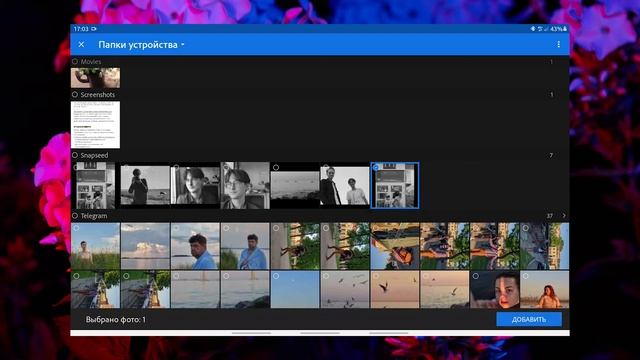Open the Screenshots document thumbnail

96,124
